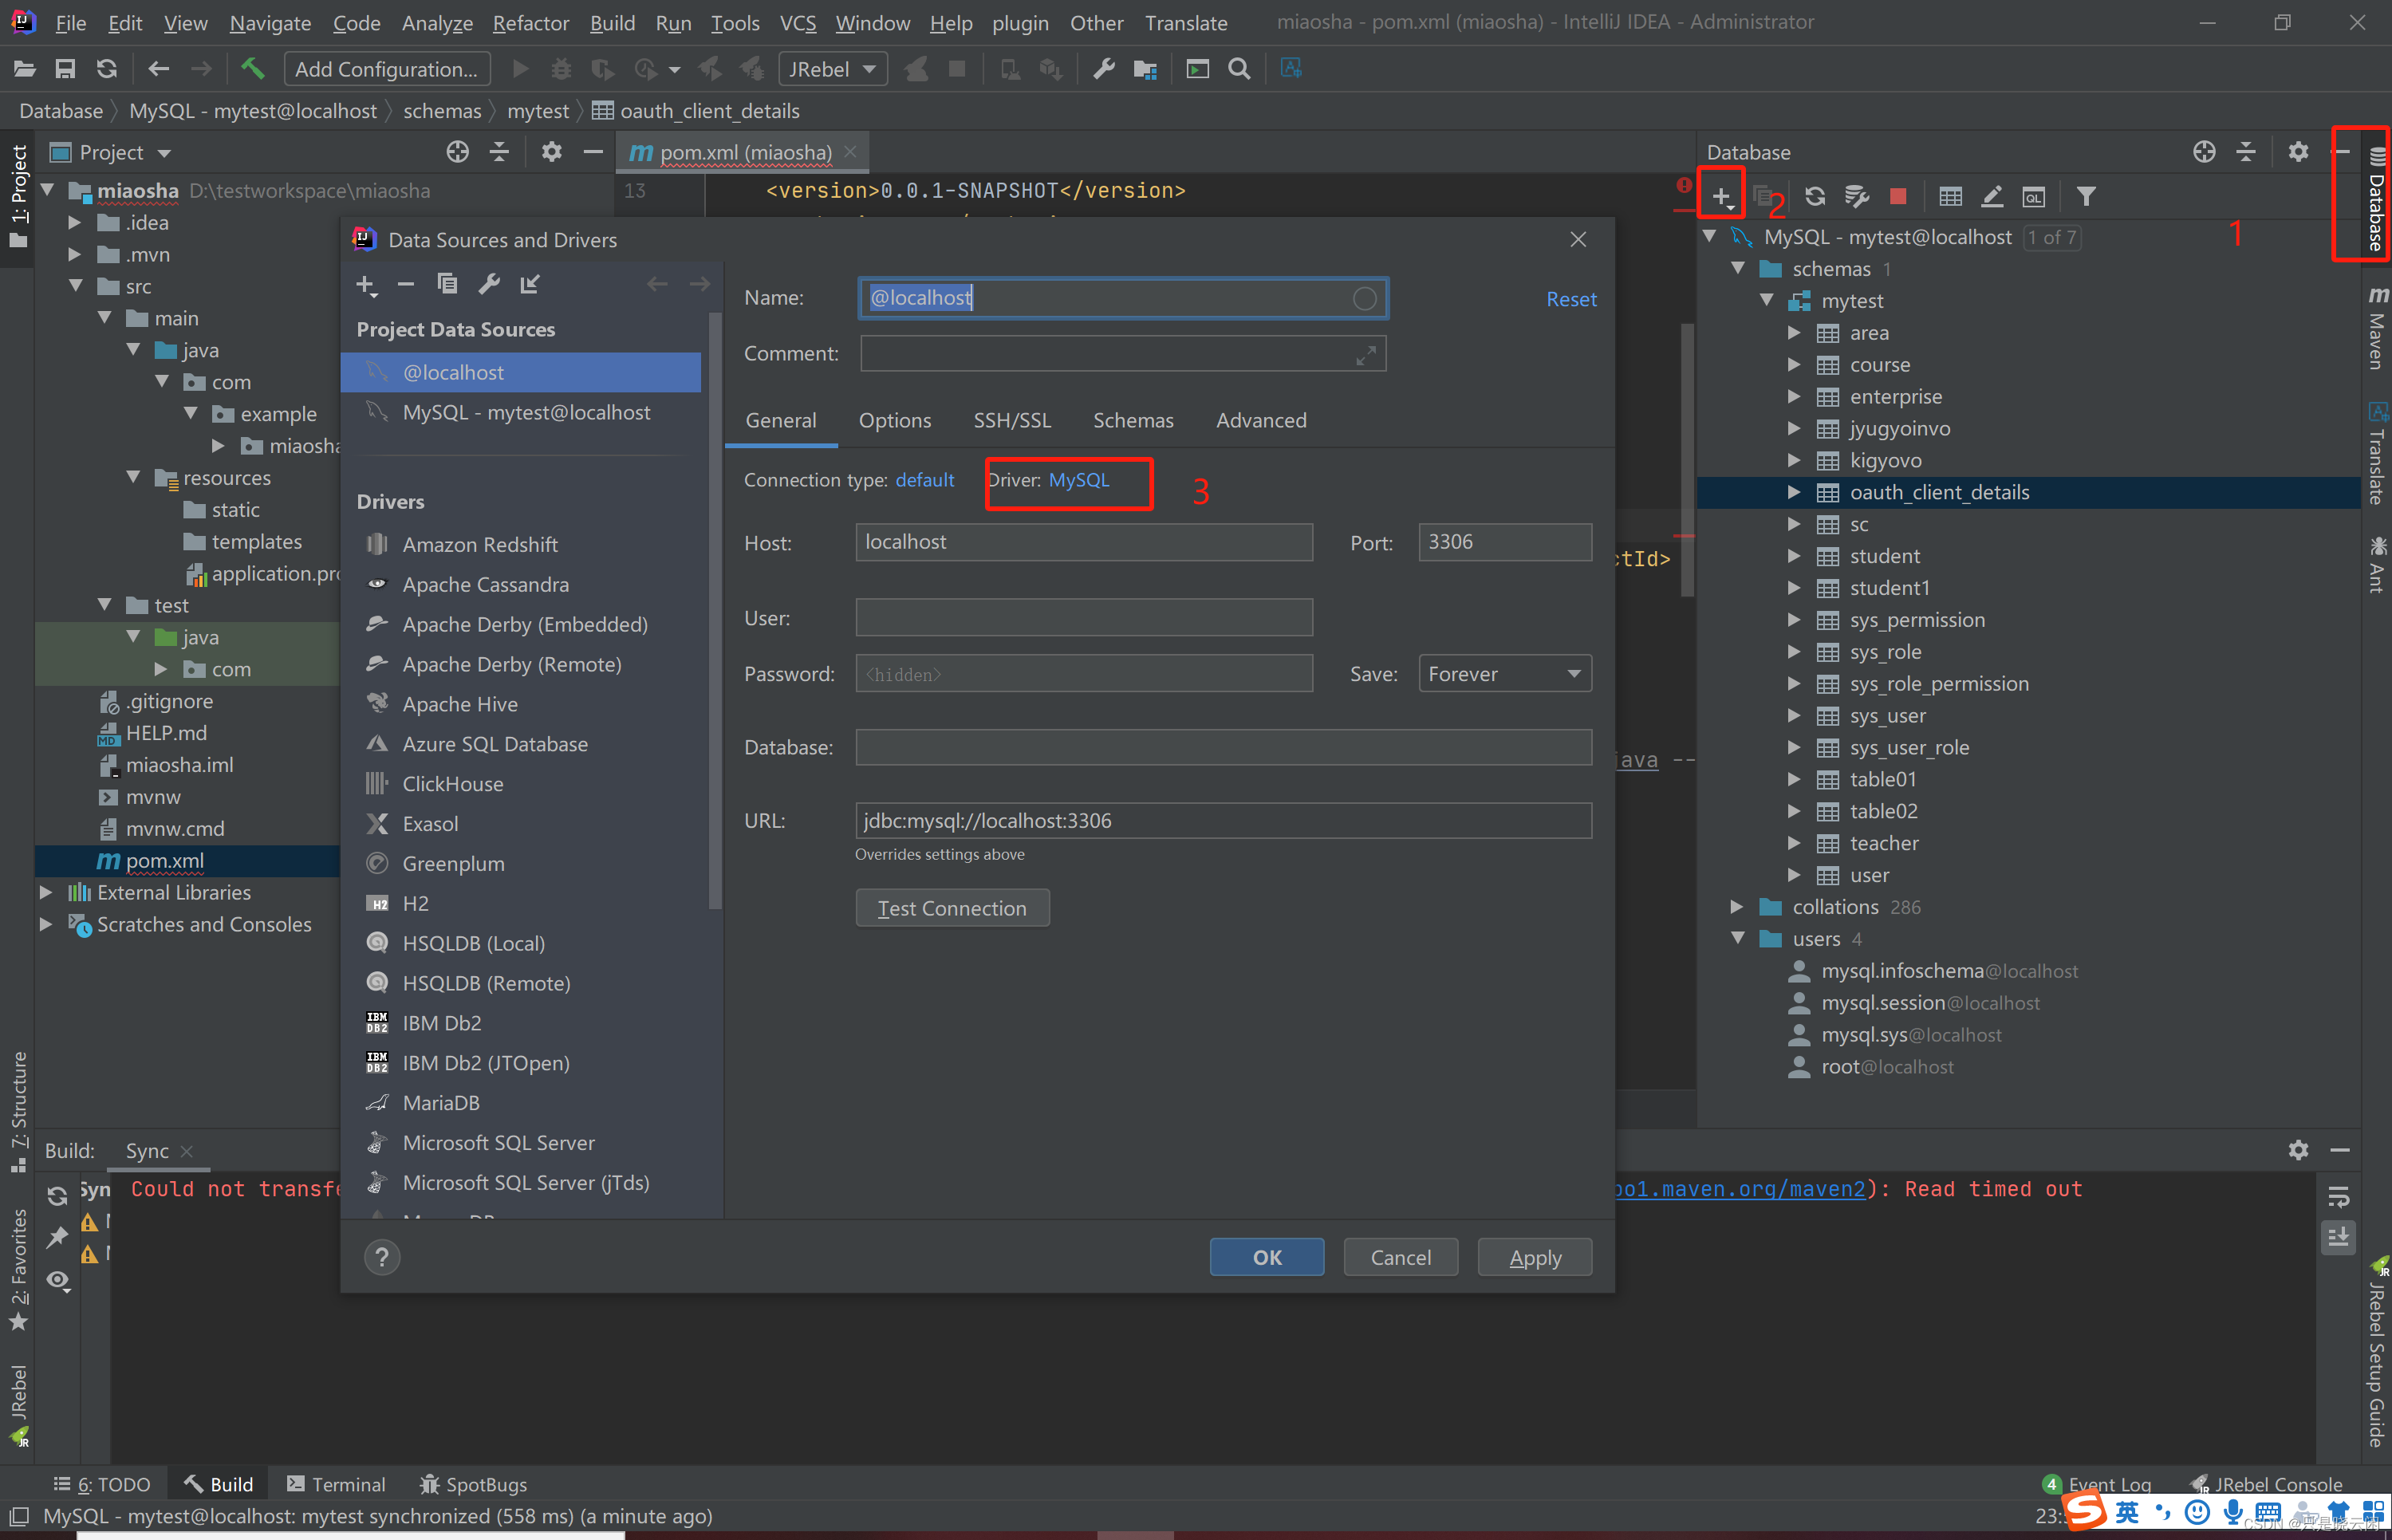
Task: Click the remove data source minus icon
Action: [x=405, y=285]
